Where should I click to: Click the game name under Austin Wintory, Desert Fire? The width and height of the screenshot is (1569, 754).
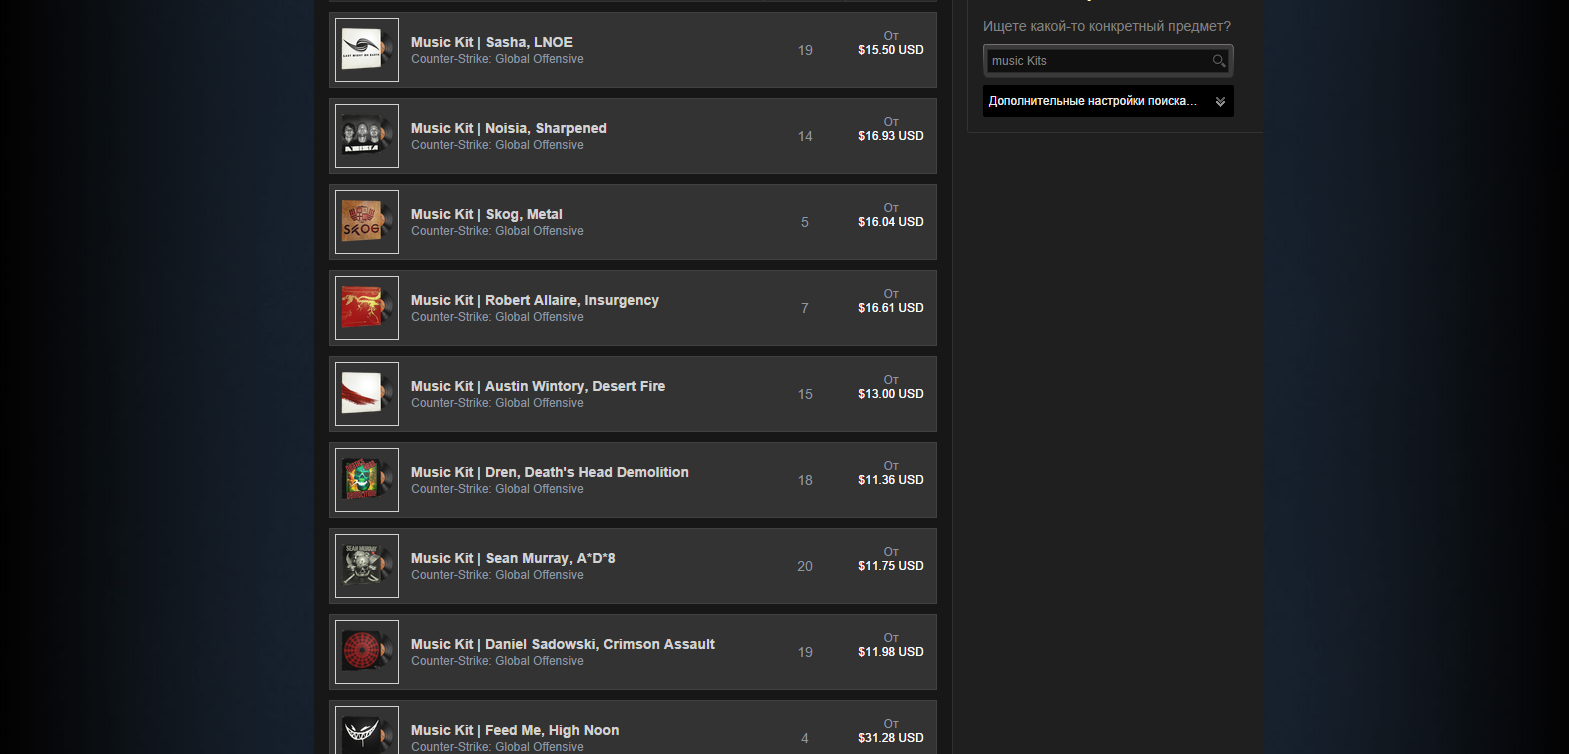(497, 403)
